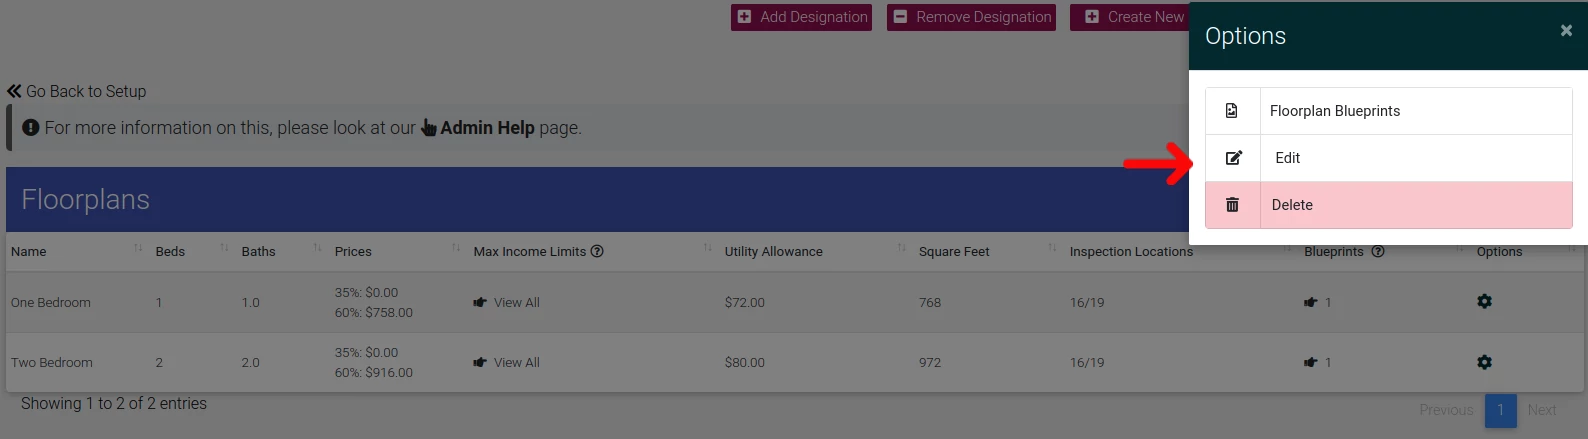1588x439 pixels.
Task: Click the 768 square feet value
Action: pos(930,303)
